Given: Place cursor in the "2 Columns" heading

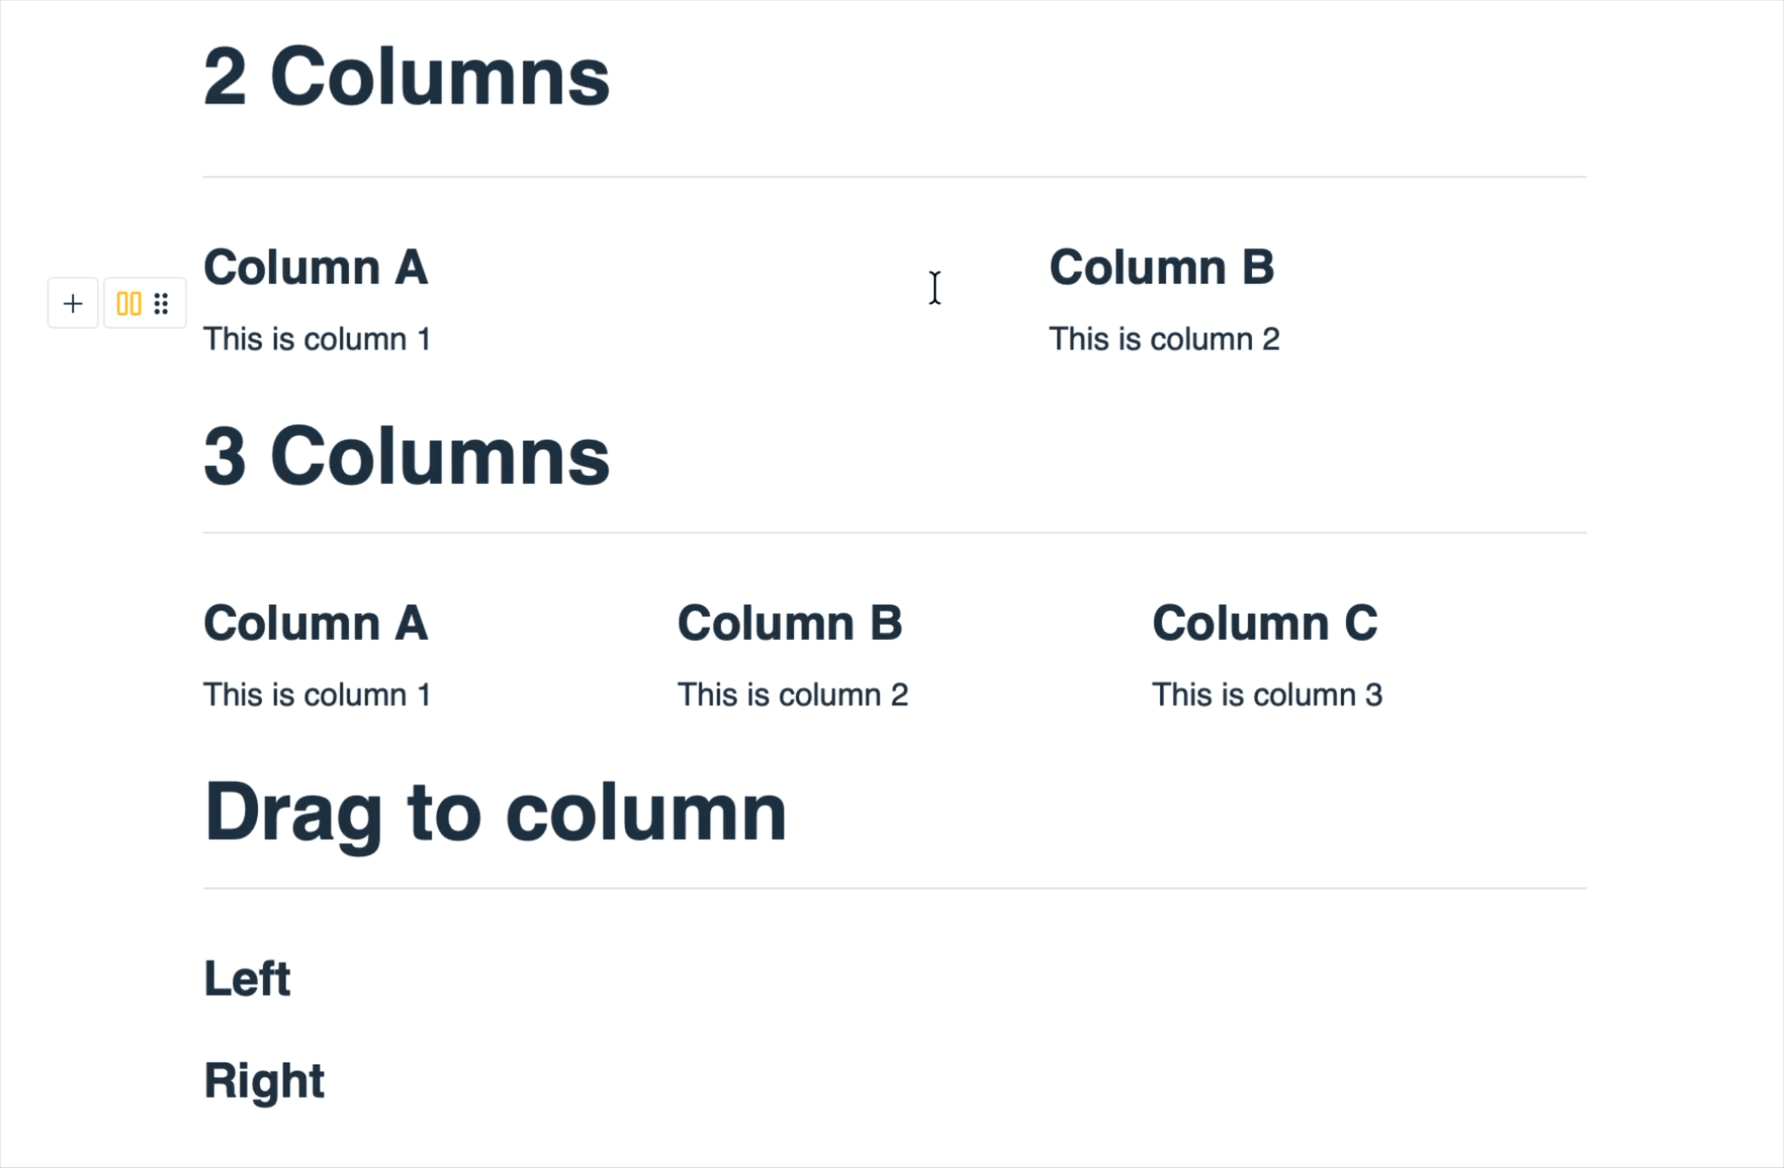Looking at the screenshot, I should coord(406,77).
